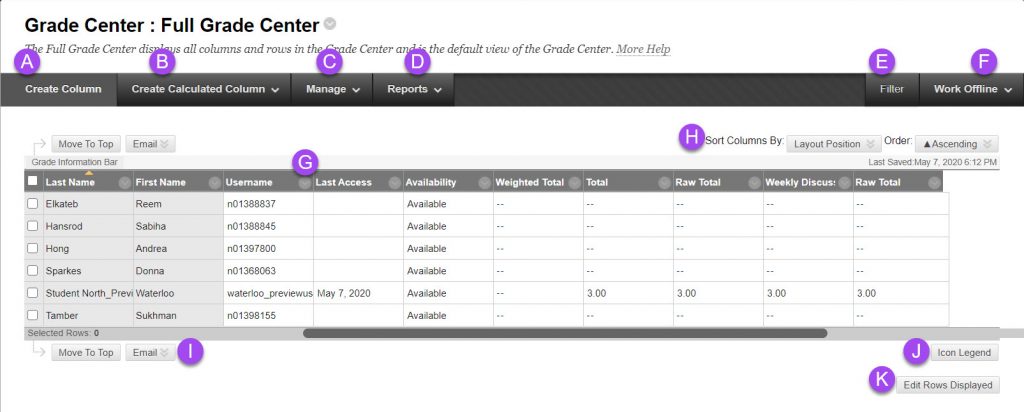
Task: Expand the top Email dropdown button
Action: tap(151, 144)
